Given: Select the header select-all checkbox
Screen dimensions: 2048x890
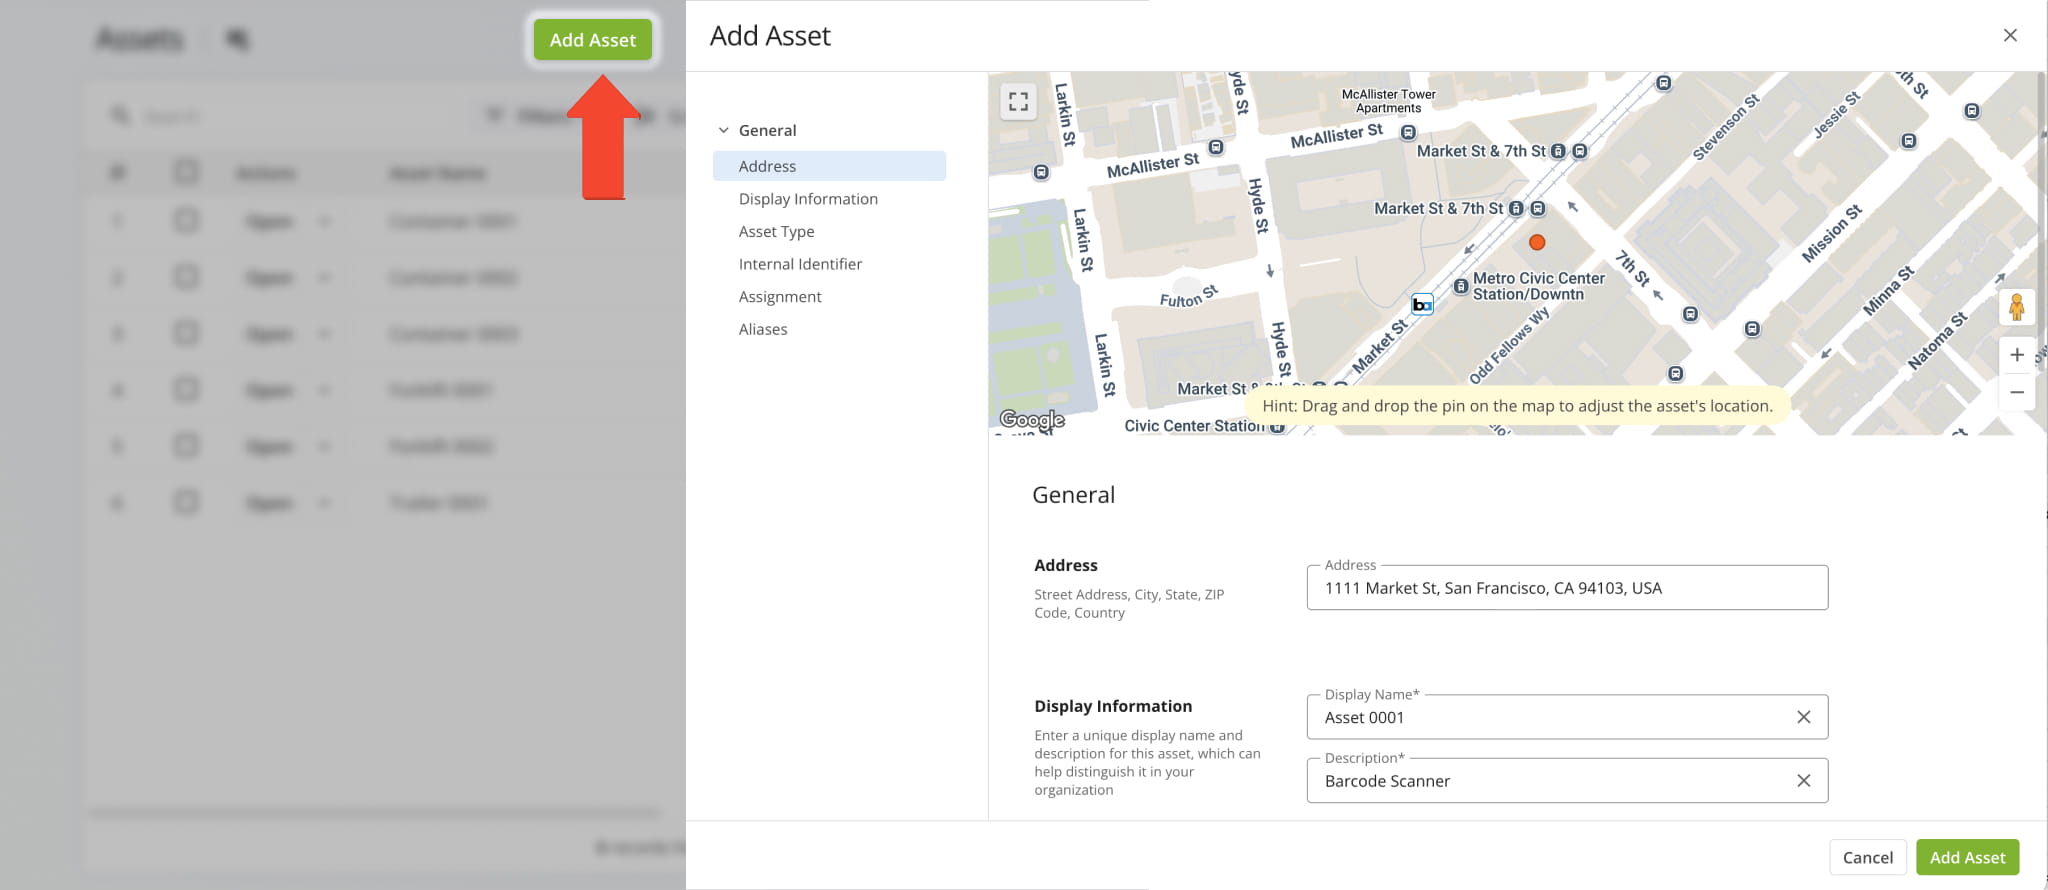Looking at the screenshot, I should click(x=186, y=172).
